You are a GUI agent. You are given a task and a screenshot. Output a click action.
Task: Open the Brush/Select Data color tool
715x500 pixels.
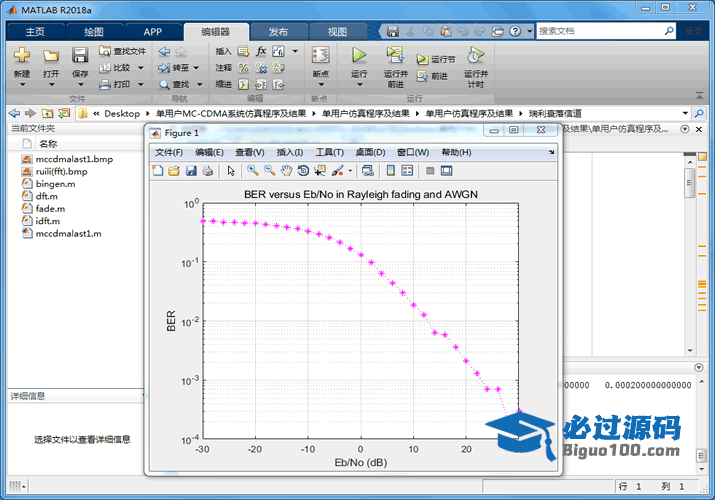(x=338, y=171)
